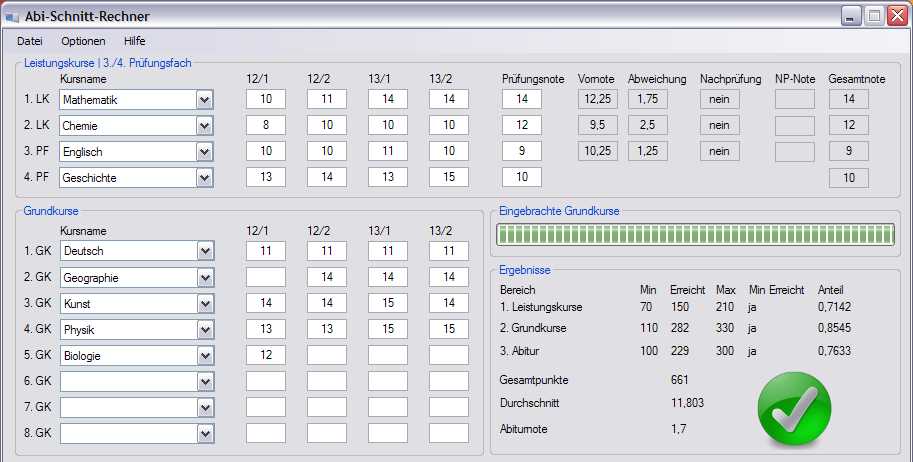Click Chemie Abweichung value 2,5
This screenshot has width=913, height=462.
coord(647,125)
